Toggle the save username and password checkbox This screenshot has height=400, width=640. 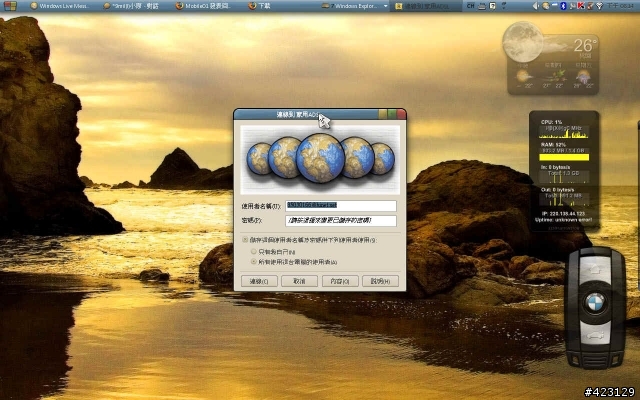click(245, 240)
